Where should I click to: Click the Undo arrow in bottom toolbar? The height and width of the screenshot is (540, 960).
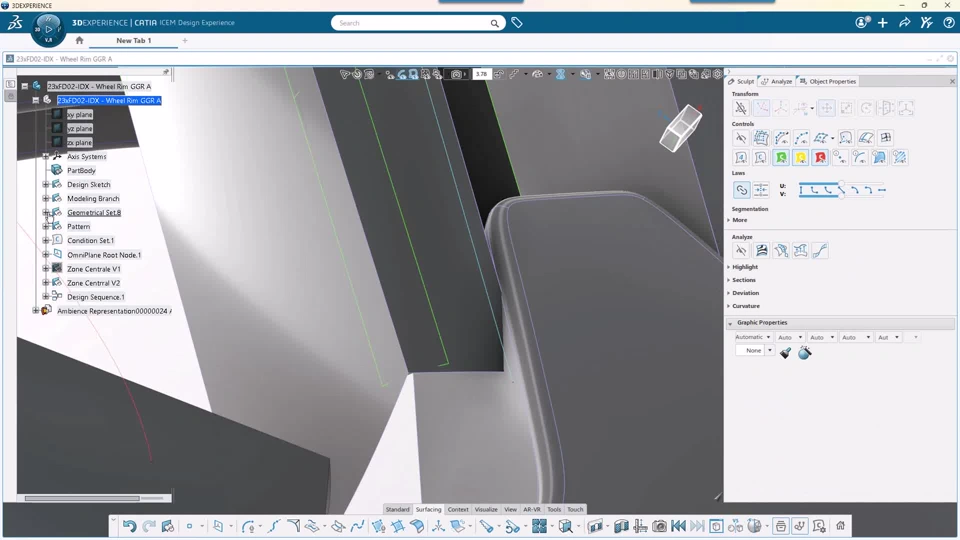129,526
